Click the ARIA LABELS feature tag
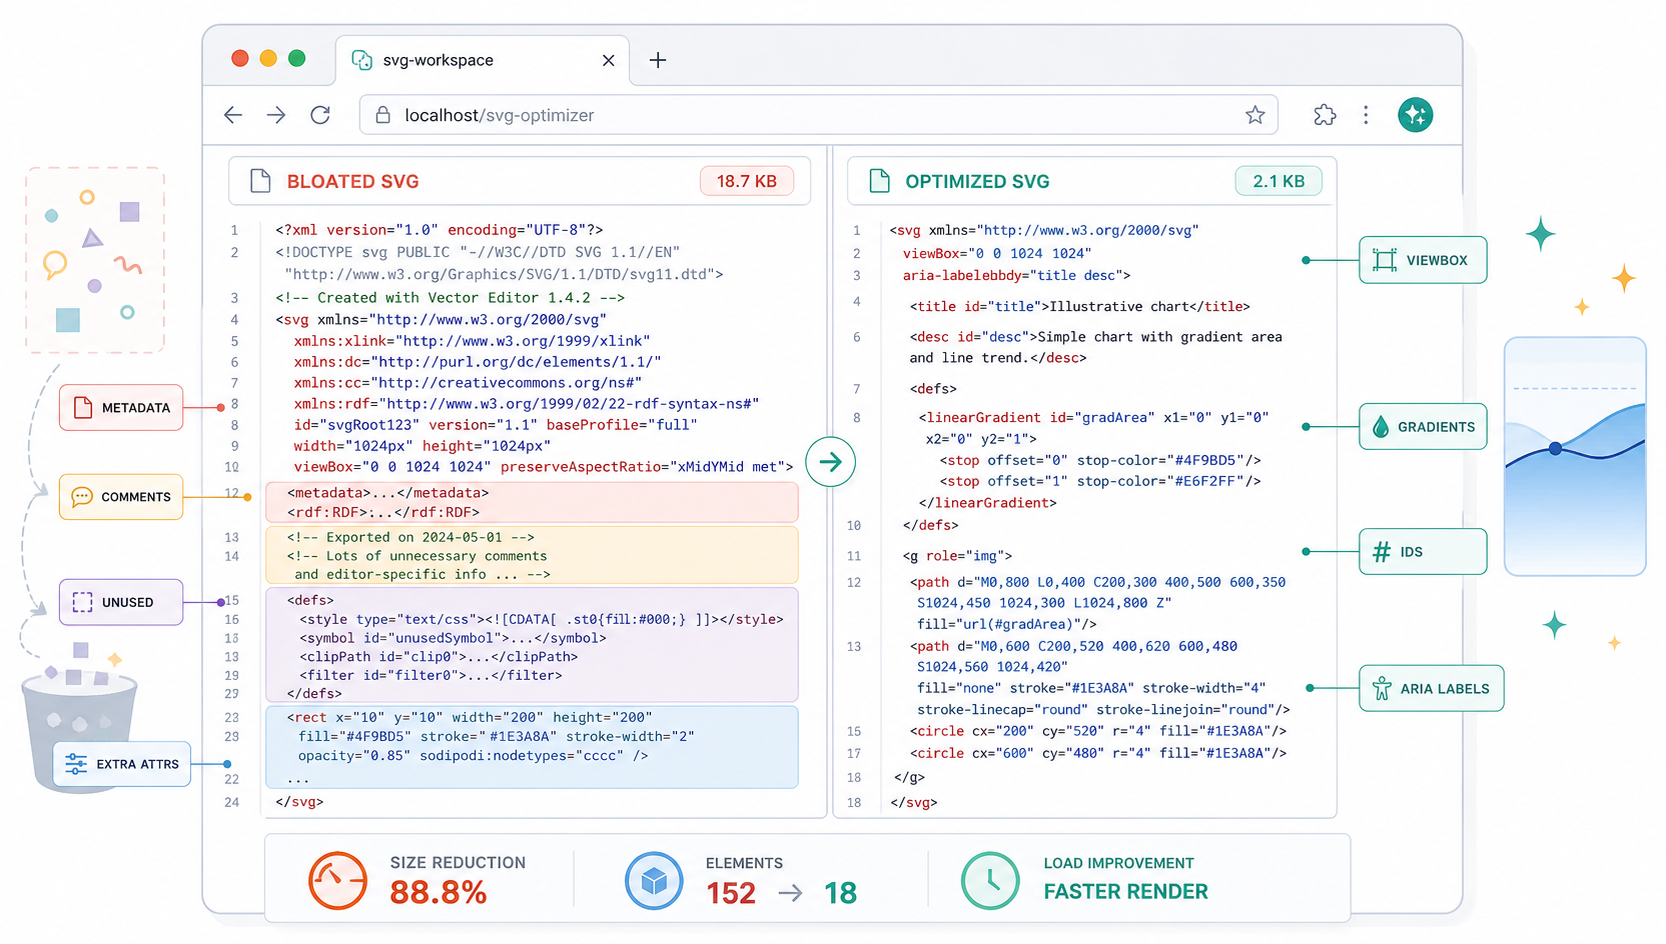The height and width of the screenshot is (944, 1666). coord(1431,688)
